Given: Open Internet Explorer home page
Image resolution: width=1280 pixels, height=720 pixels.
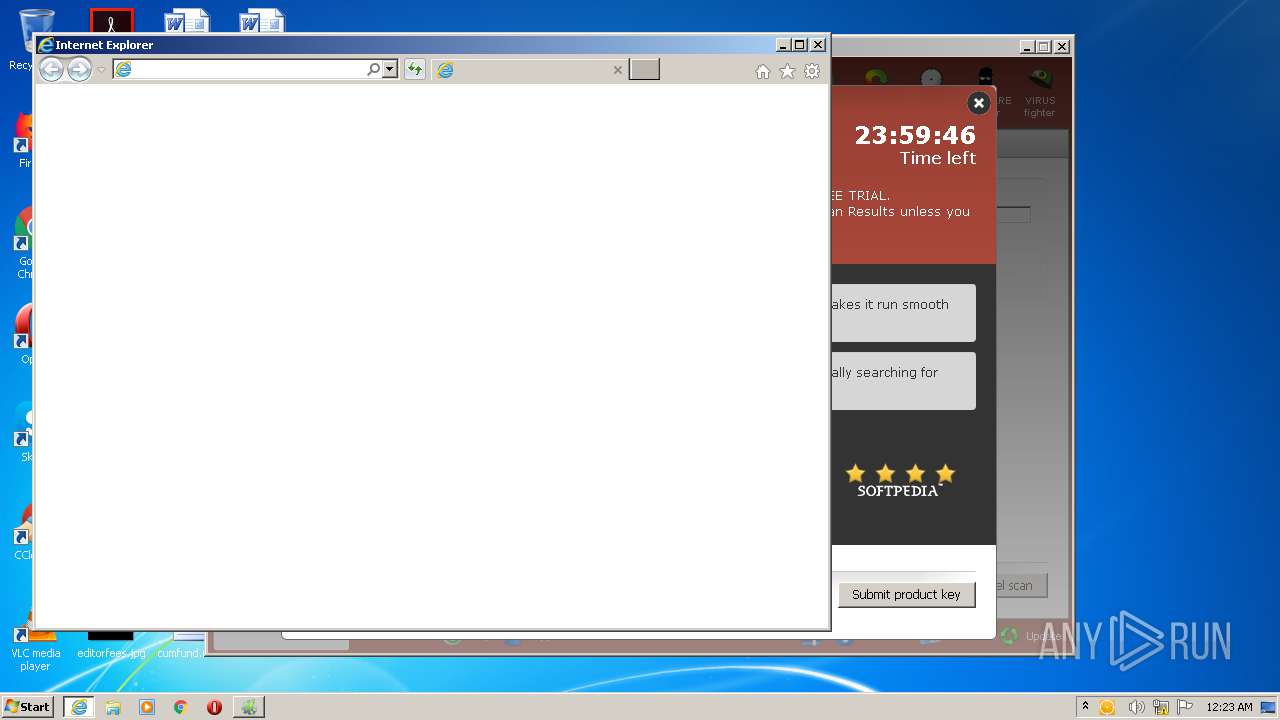Looking at the screenshot, I should point(763,71).
